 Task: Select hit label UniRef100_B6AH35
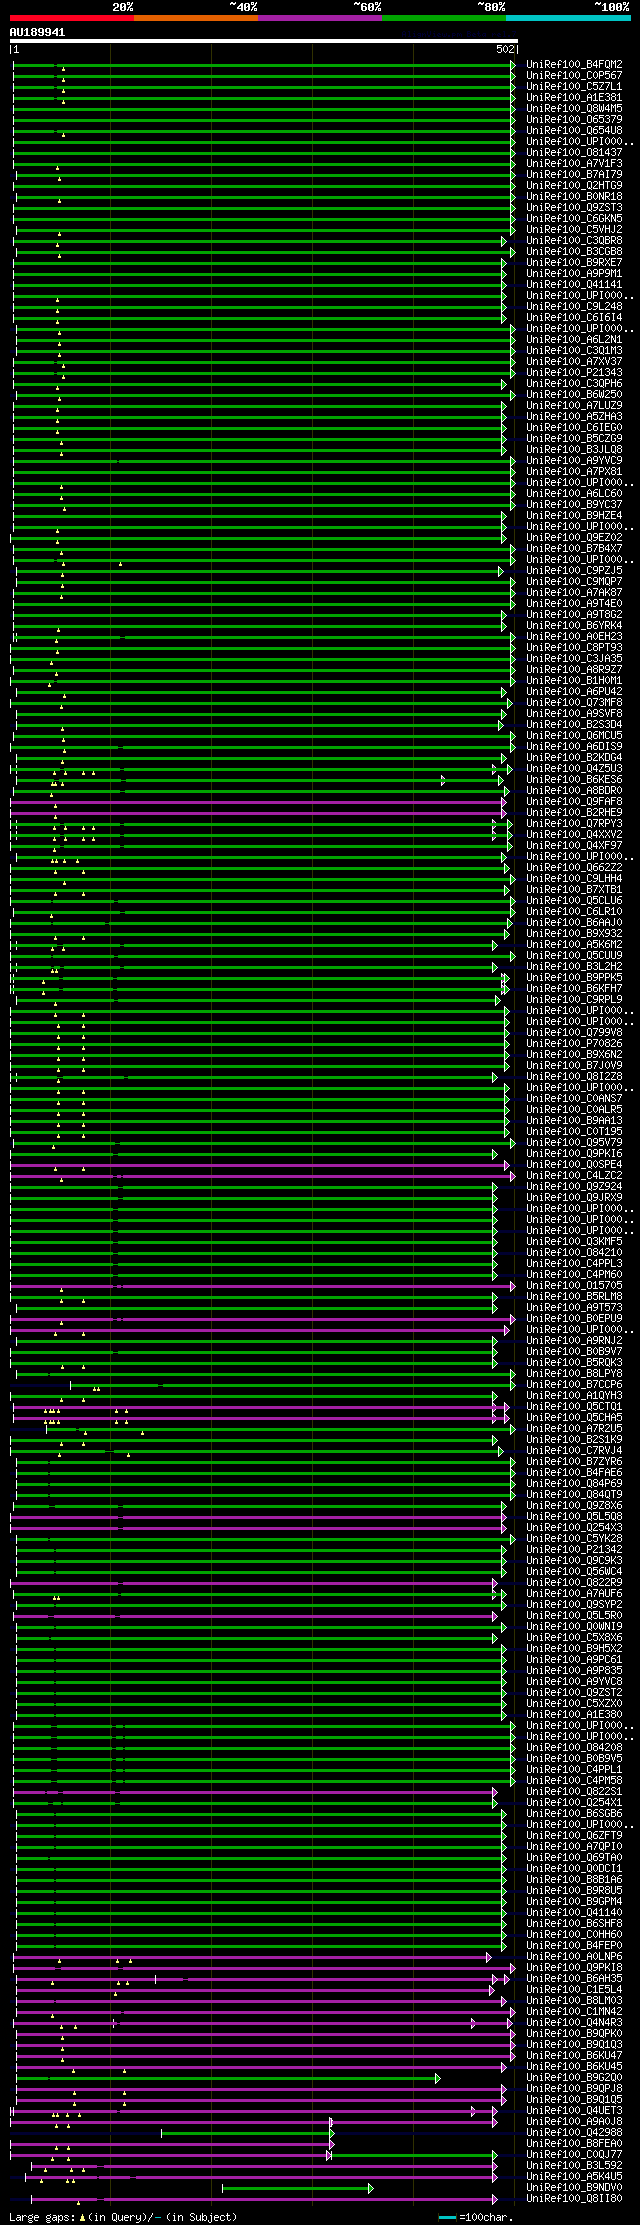point(574,1978)
